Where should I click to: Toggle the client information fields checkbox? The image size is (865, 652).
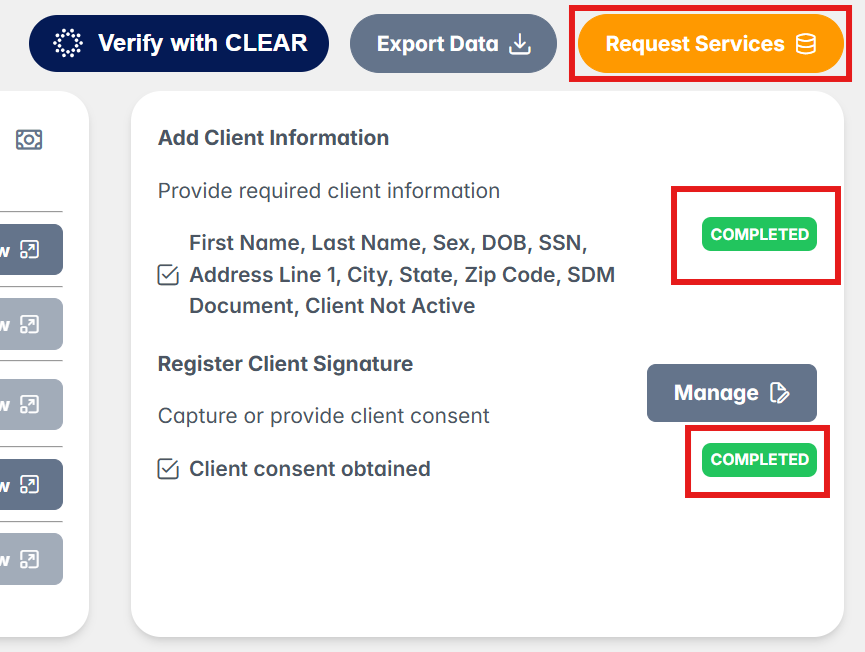[168, 275]
